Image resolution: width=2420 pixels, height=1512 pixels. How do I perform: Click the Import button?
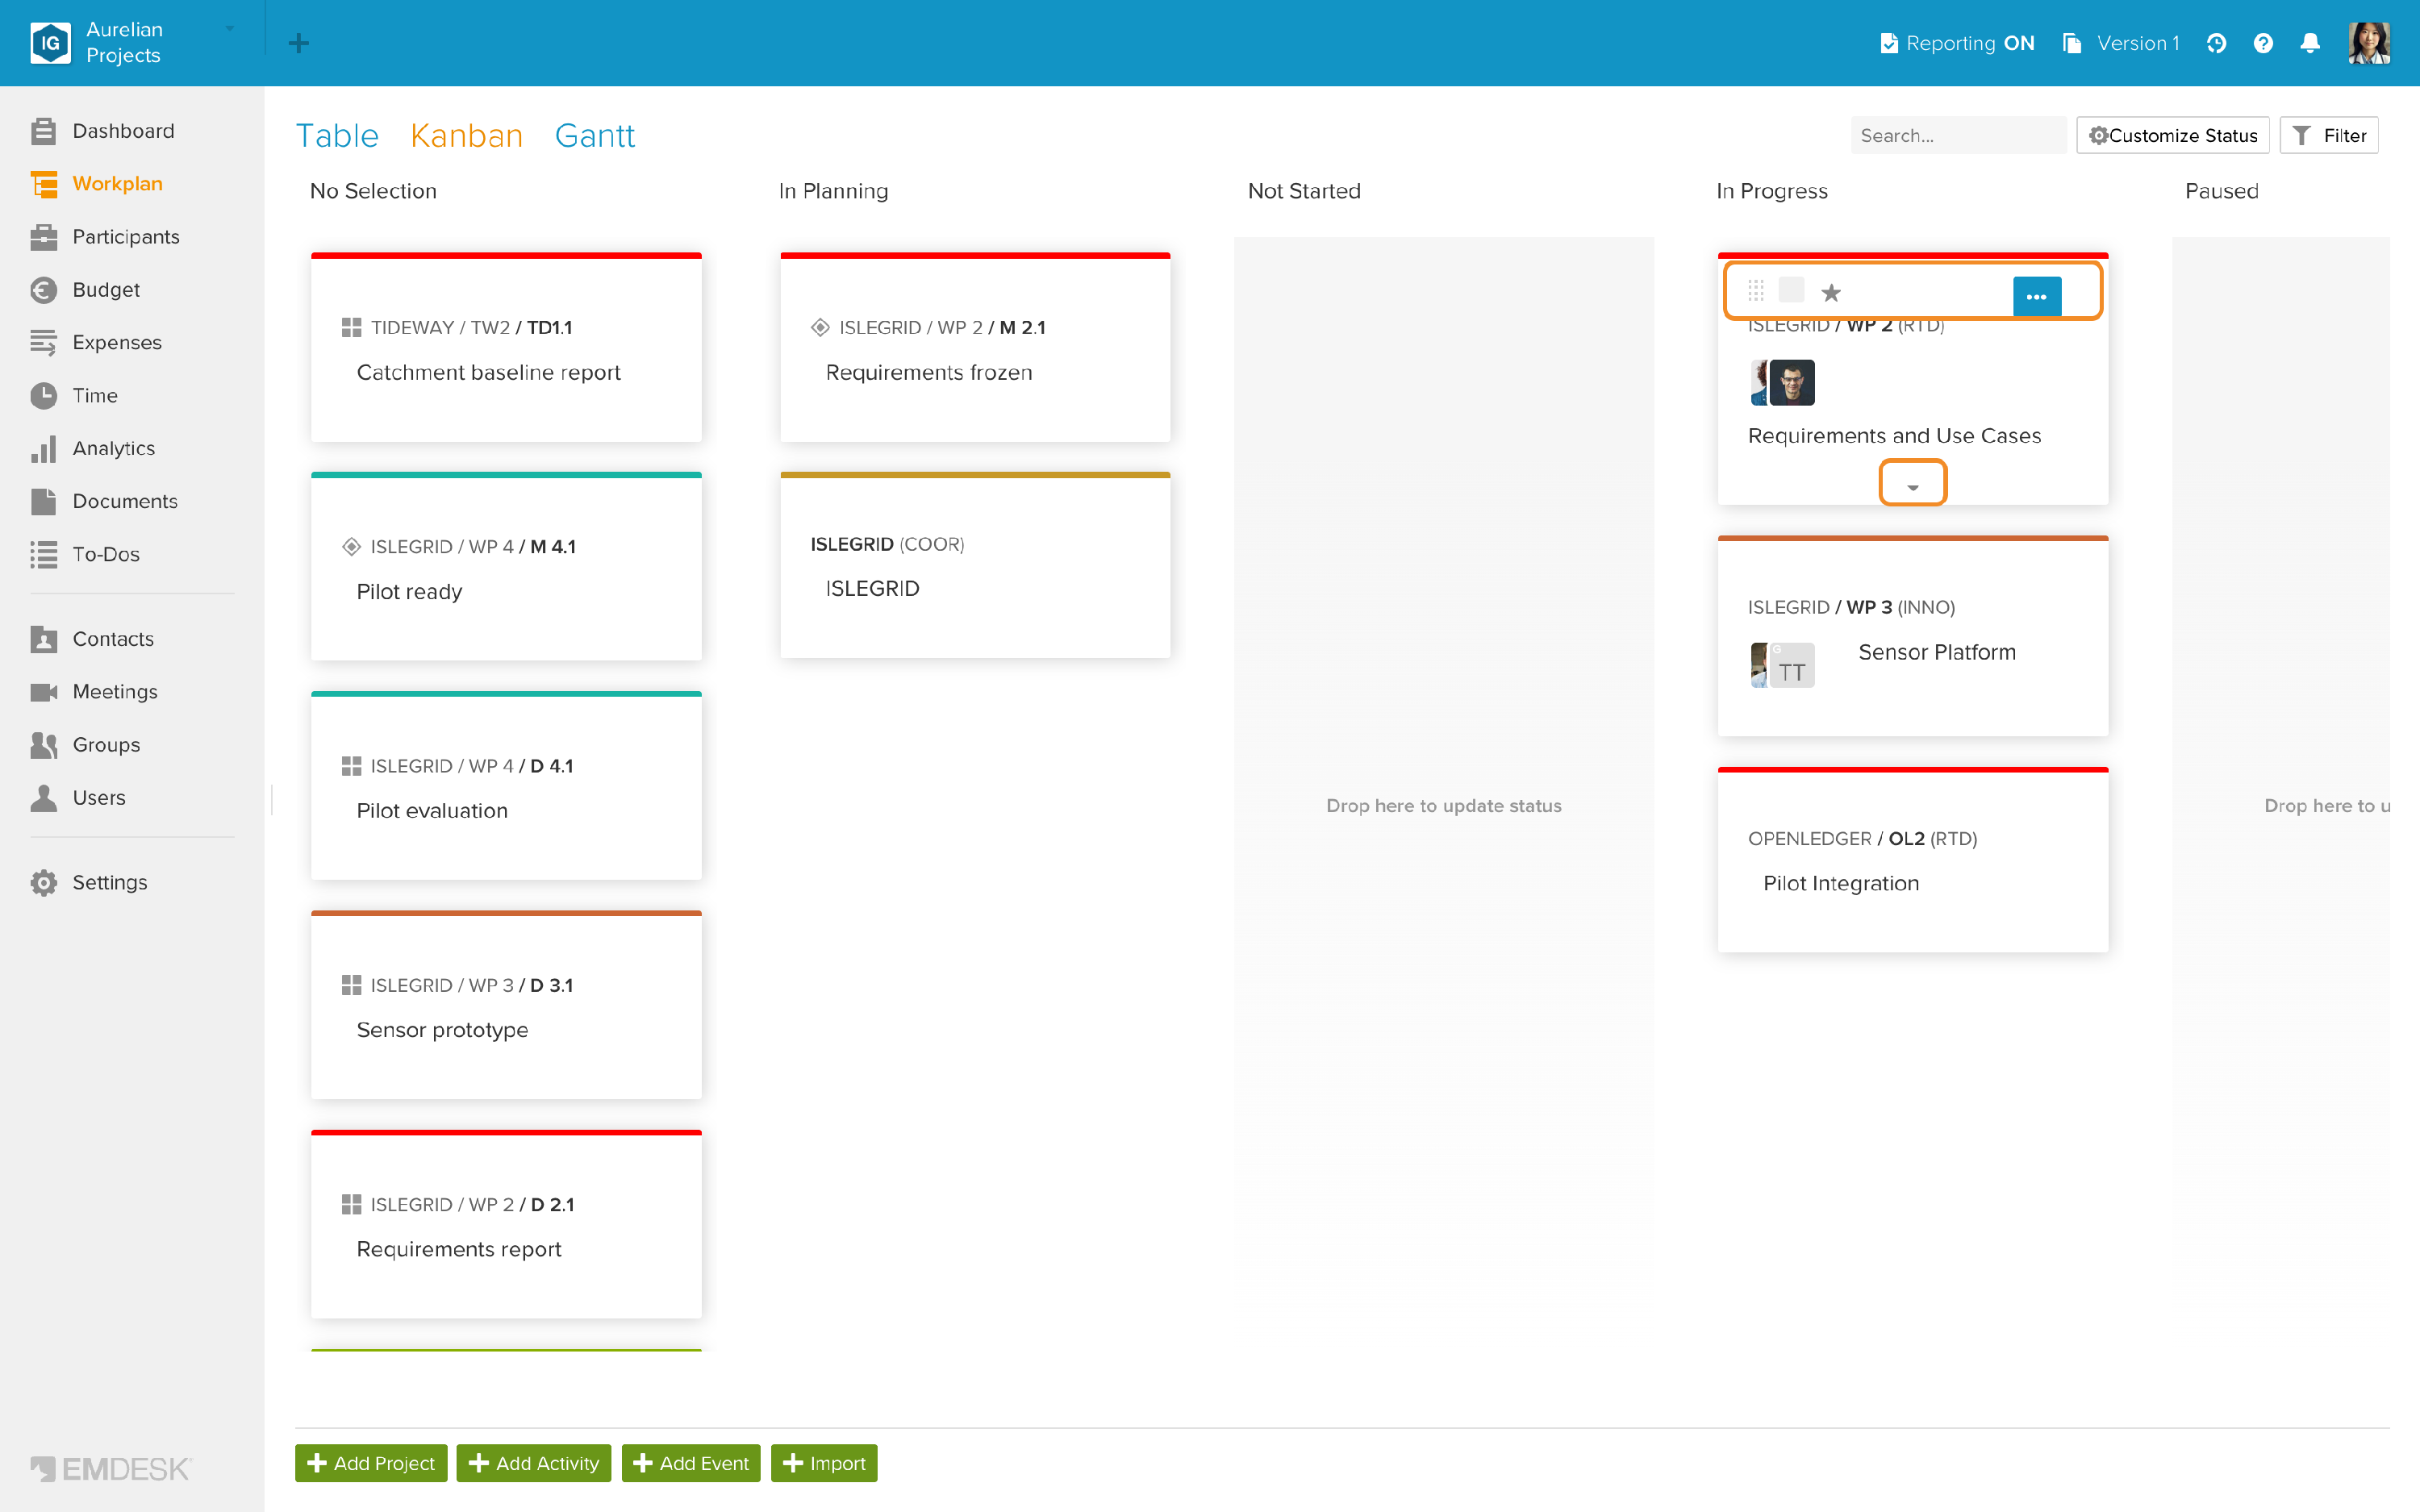[x=824, y=1464]
